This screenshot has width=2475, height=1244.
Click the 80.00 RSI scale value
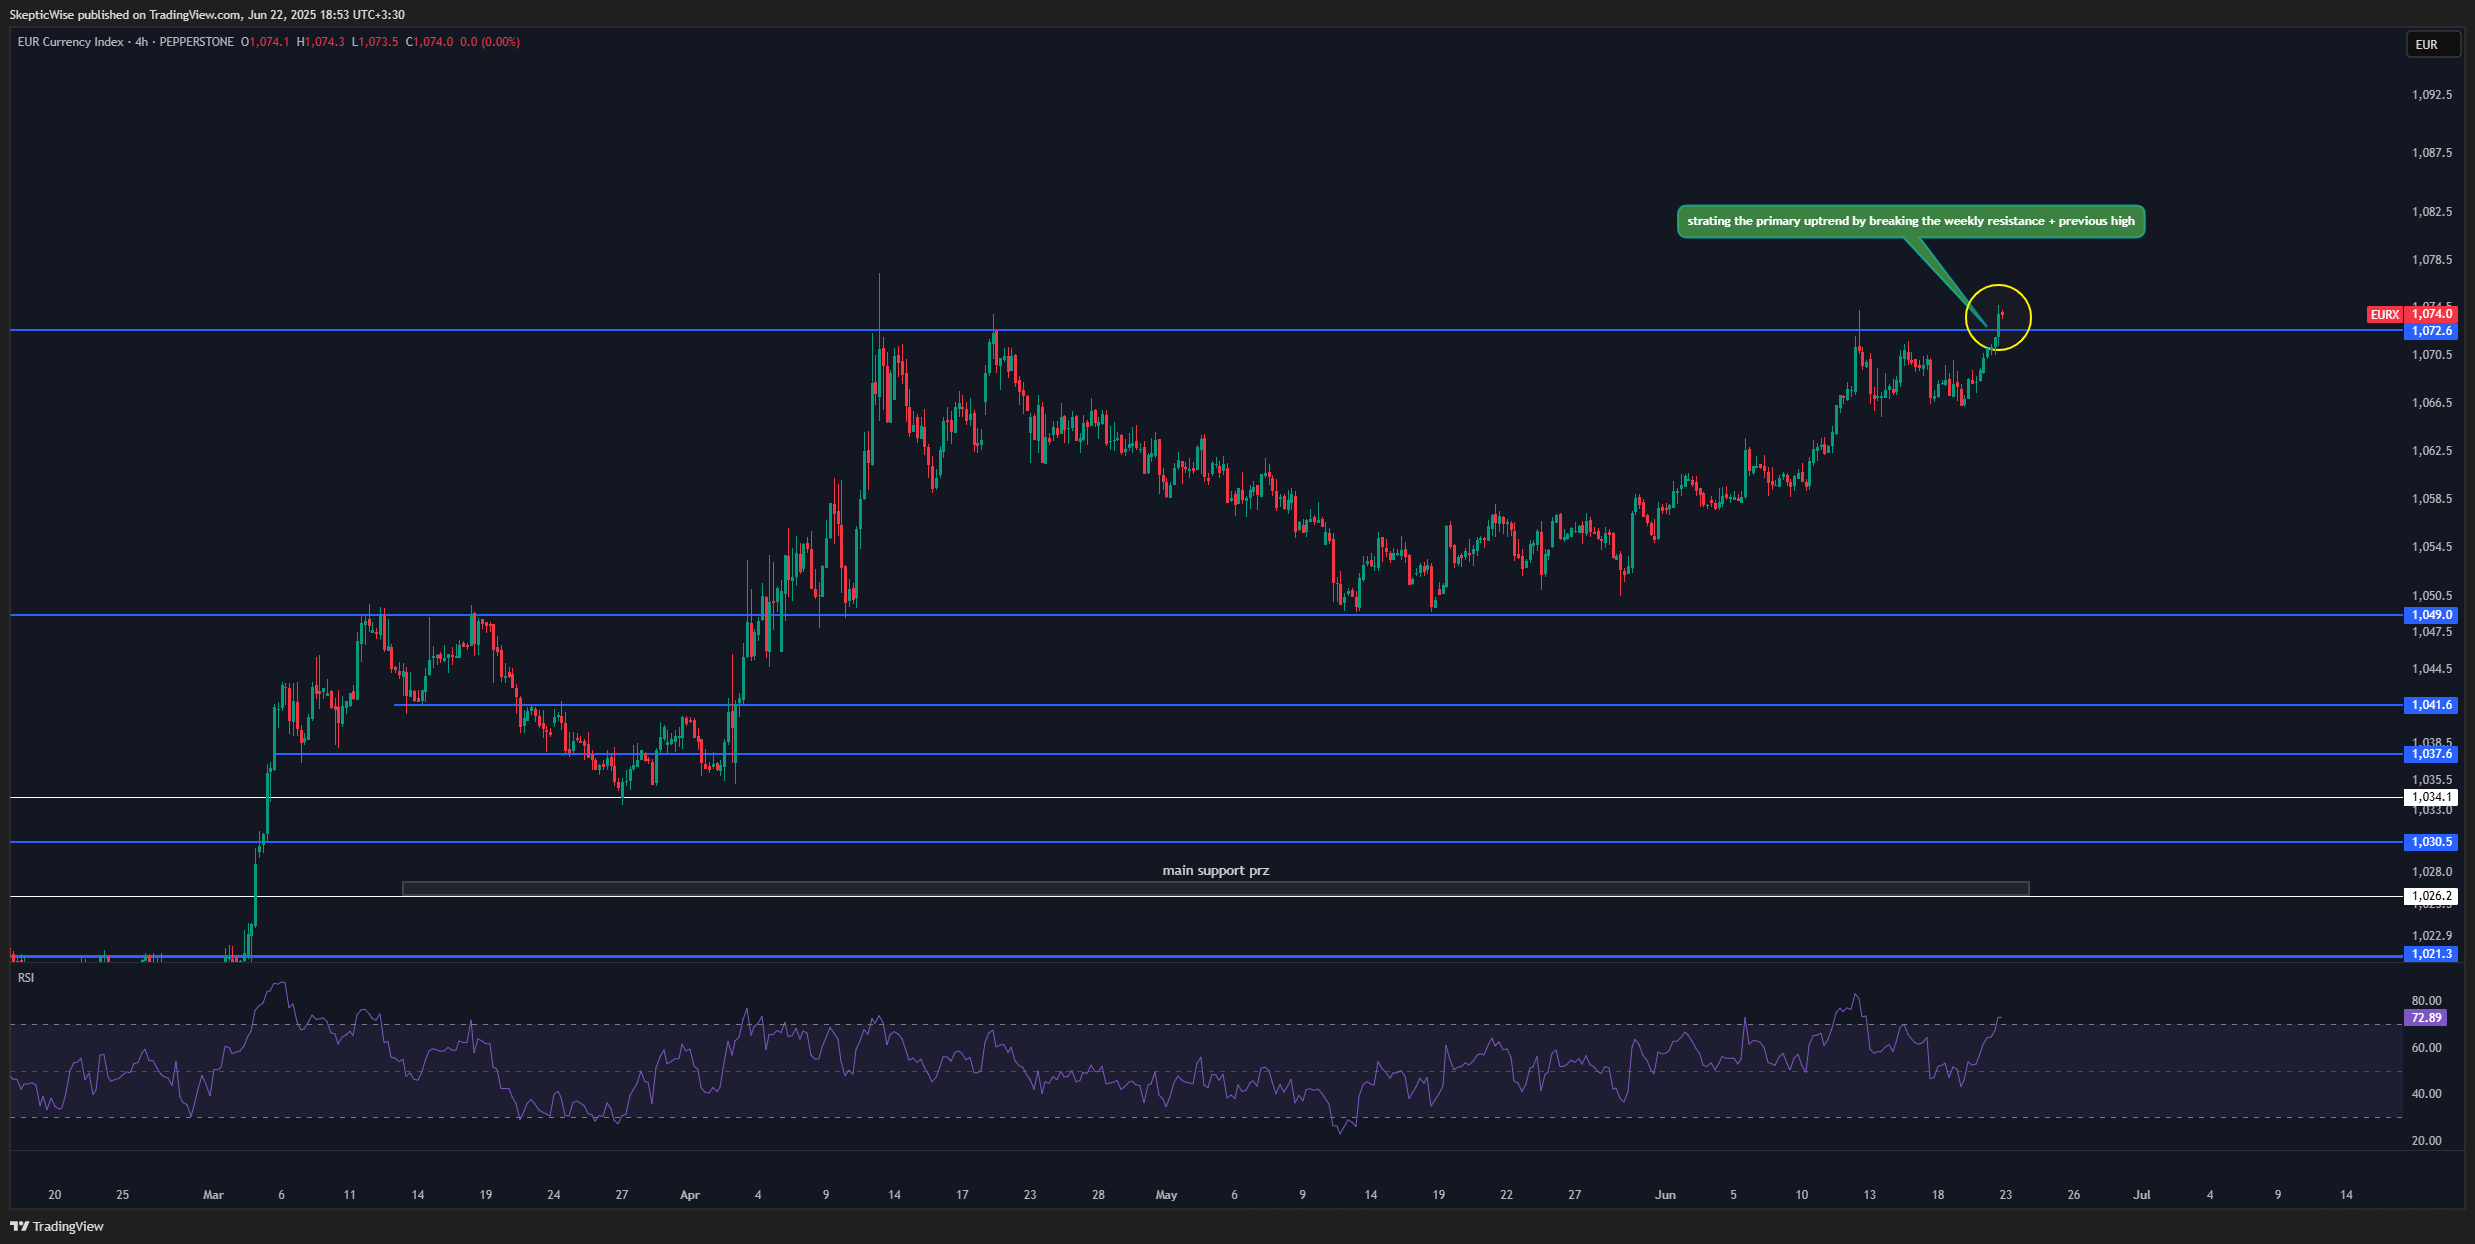pyautogui.click(x=2426, y=1001)
